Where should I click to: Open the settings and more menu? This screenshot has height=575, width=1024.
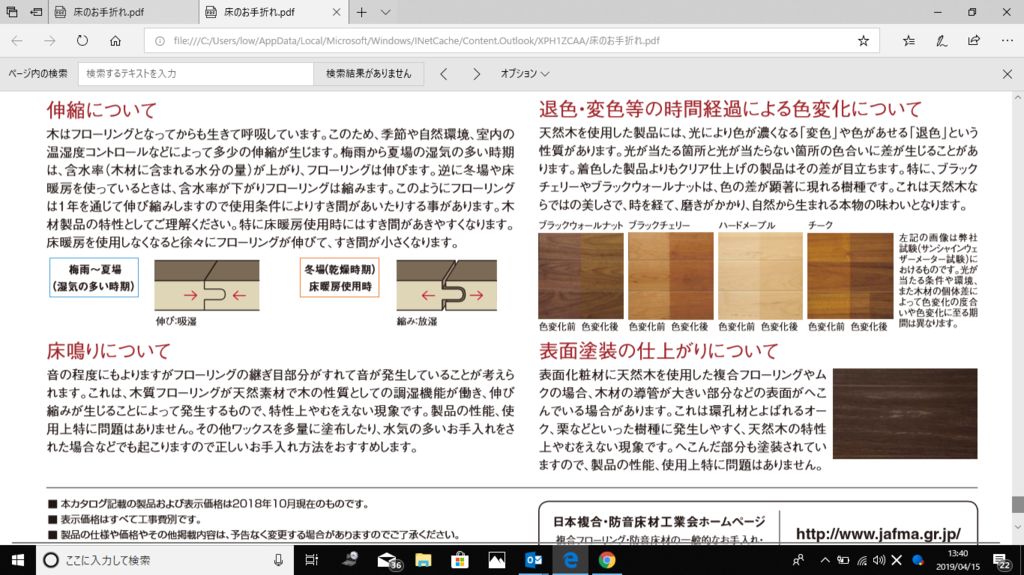pyautogui.click(x=1006, y=41)
